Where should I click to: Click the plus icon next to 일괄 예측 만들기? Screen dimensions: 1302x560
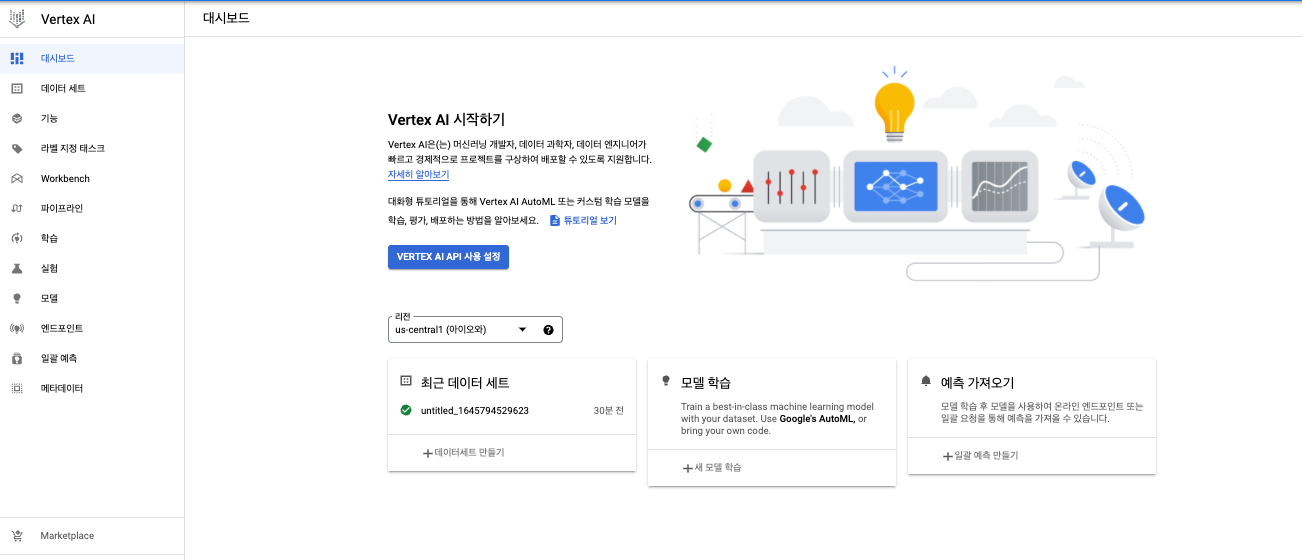(x=948, y=456)
